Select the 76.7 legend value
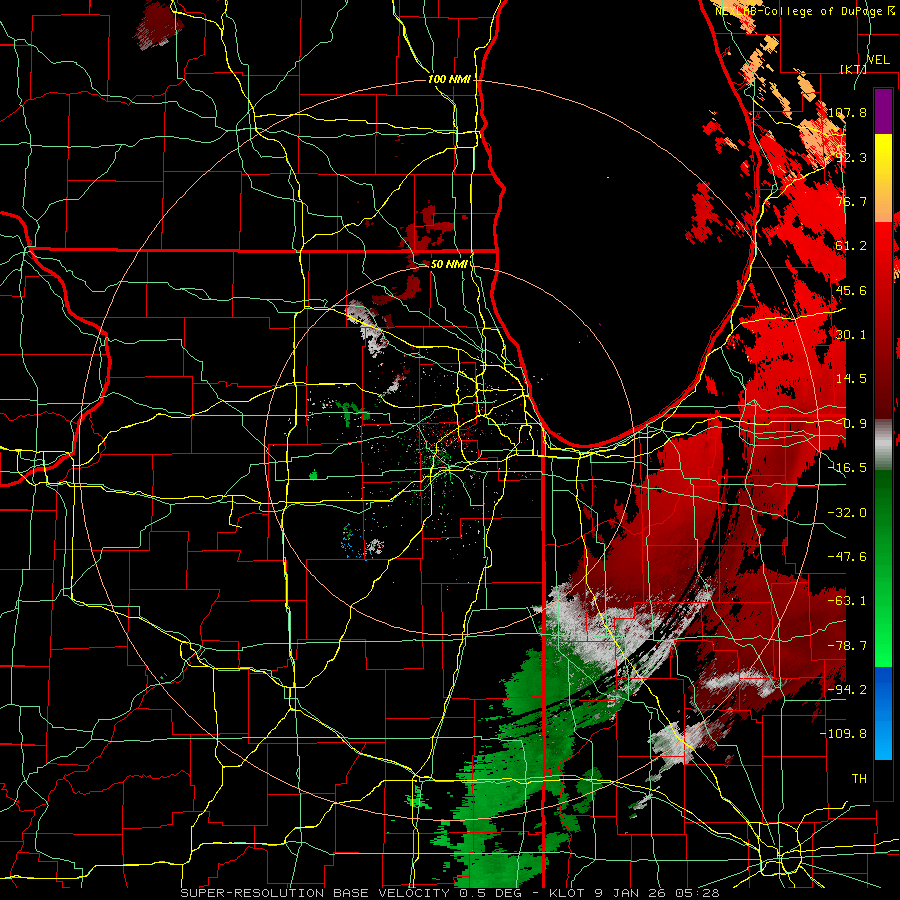This screenshot has width=900, height=900. pyautogui.click(x=851, y=201)
